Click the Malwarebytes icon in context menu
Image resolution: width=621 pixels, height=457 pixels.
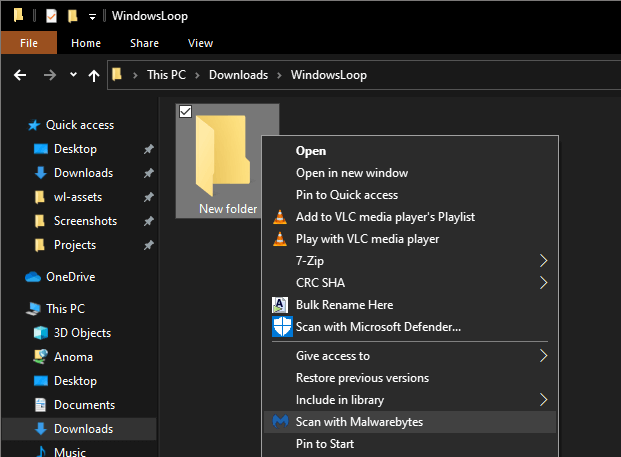tap(280, 422)
